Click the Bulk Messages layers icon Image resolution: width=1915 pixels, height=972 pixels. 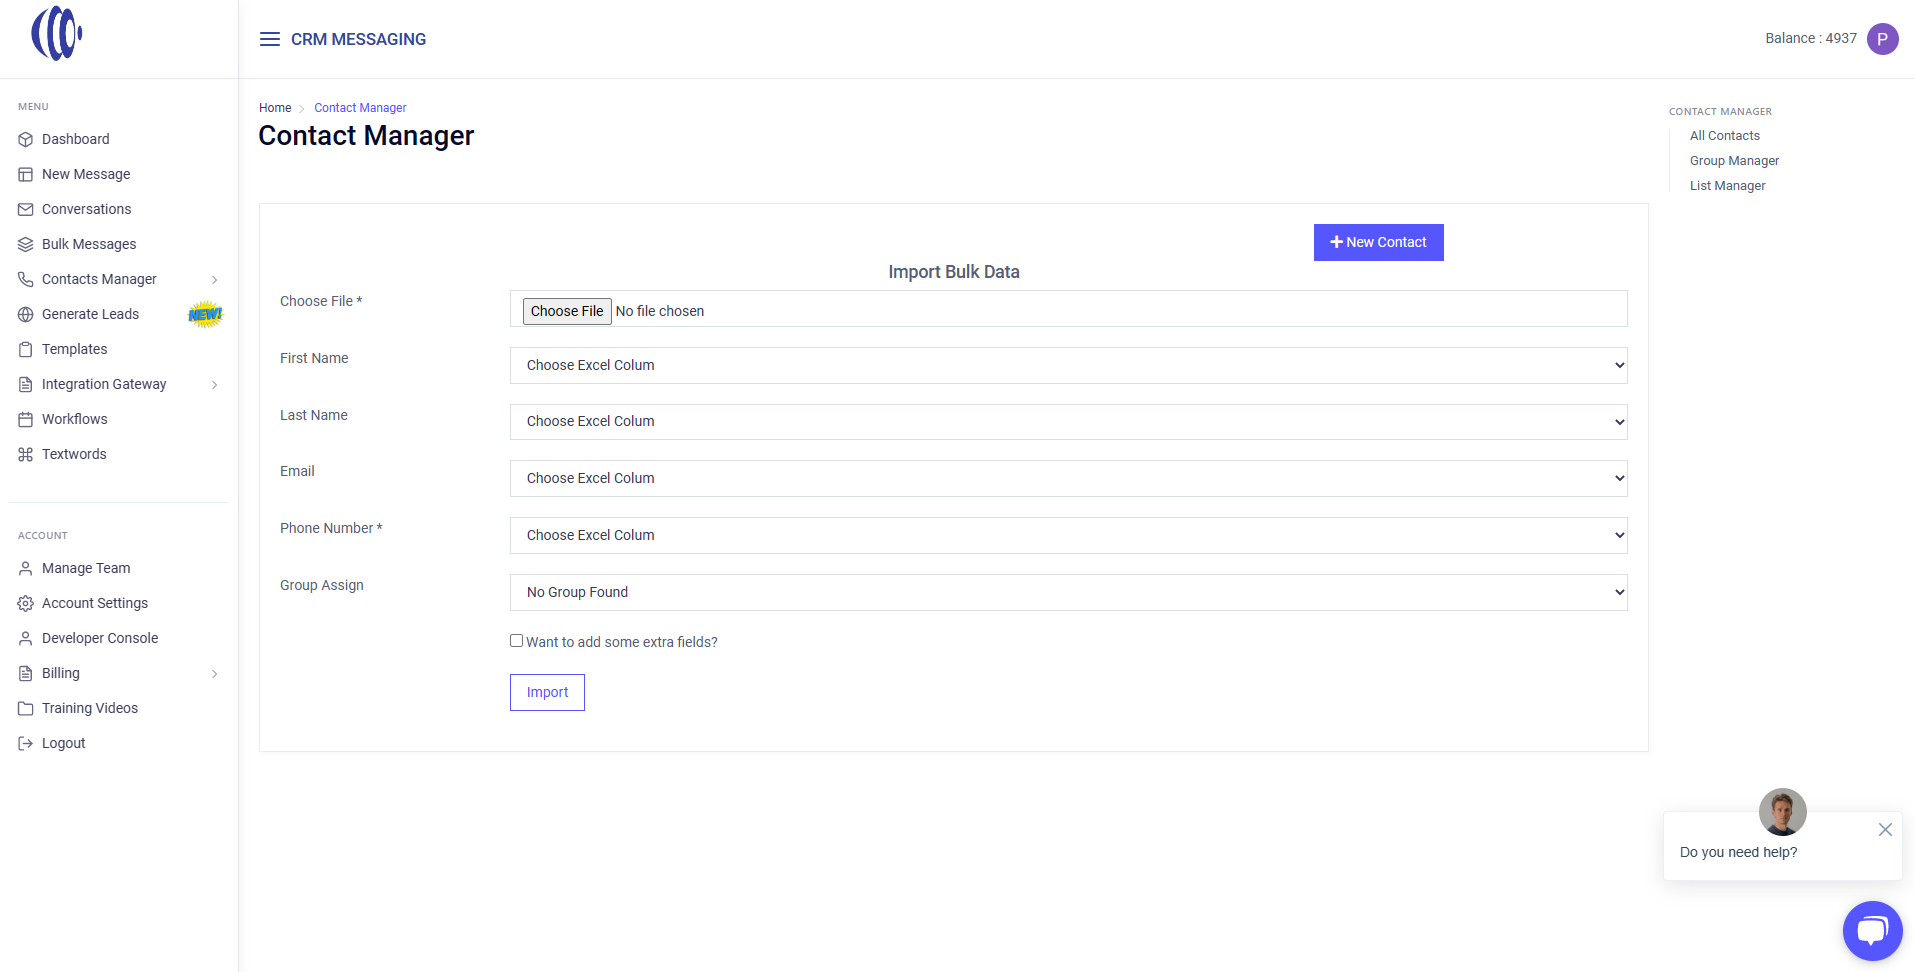(x=26, y=245)
